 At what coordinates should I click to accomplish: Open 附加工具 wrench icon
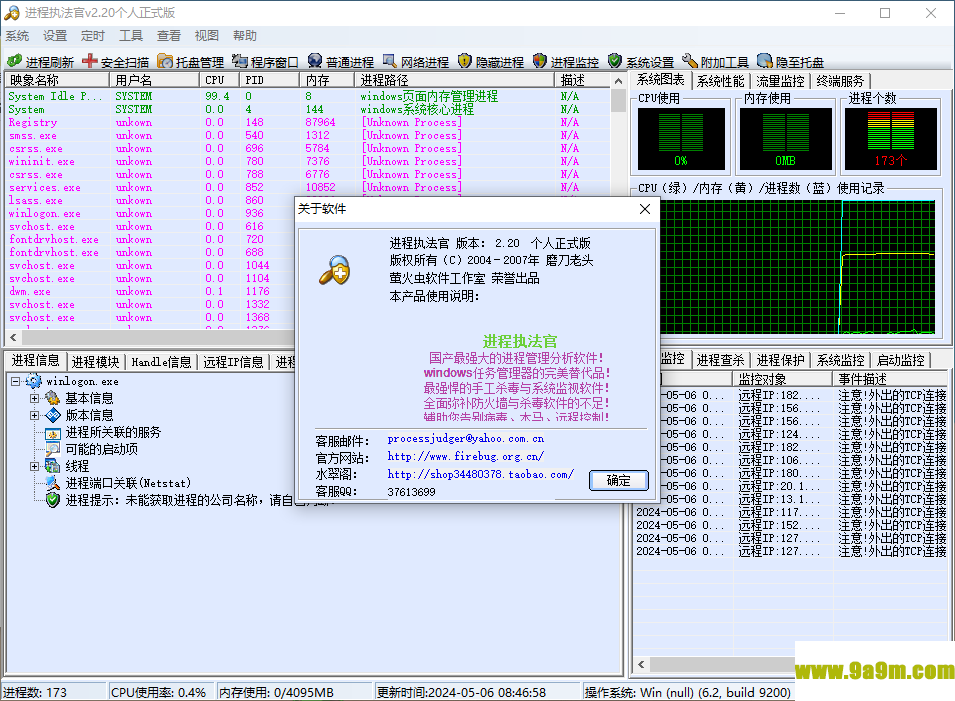coord(689,61)
